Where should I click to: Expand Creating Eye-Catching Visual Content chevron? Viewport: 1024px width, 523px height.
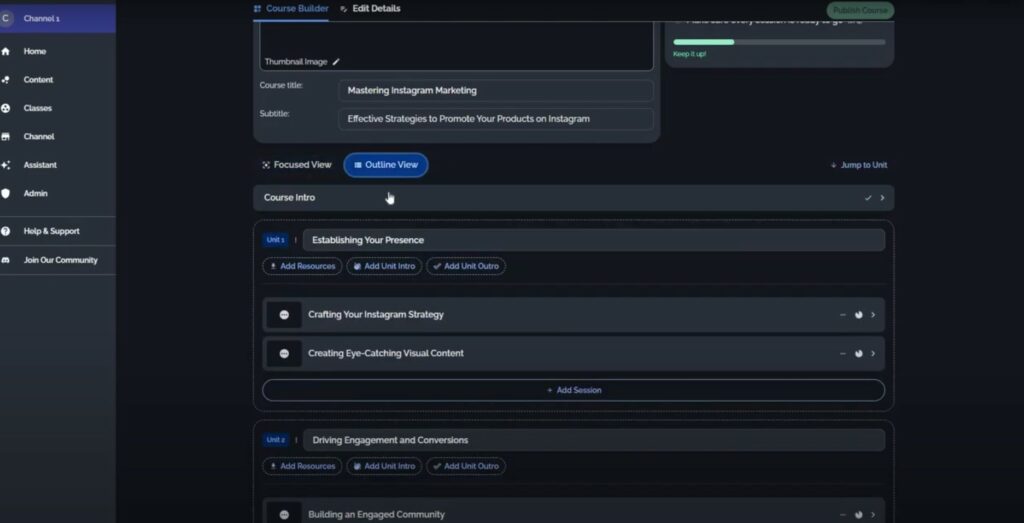(x=873, y=353)
